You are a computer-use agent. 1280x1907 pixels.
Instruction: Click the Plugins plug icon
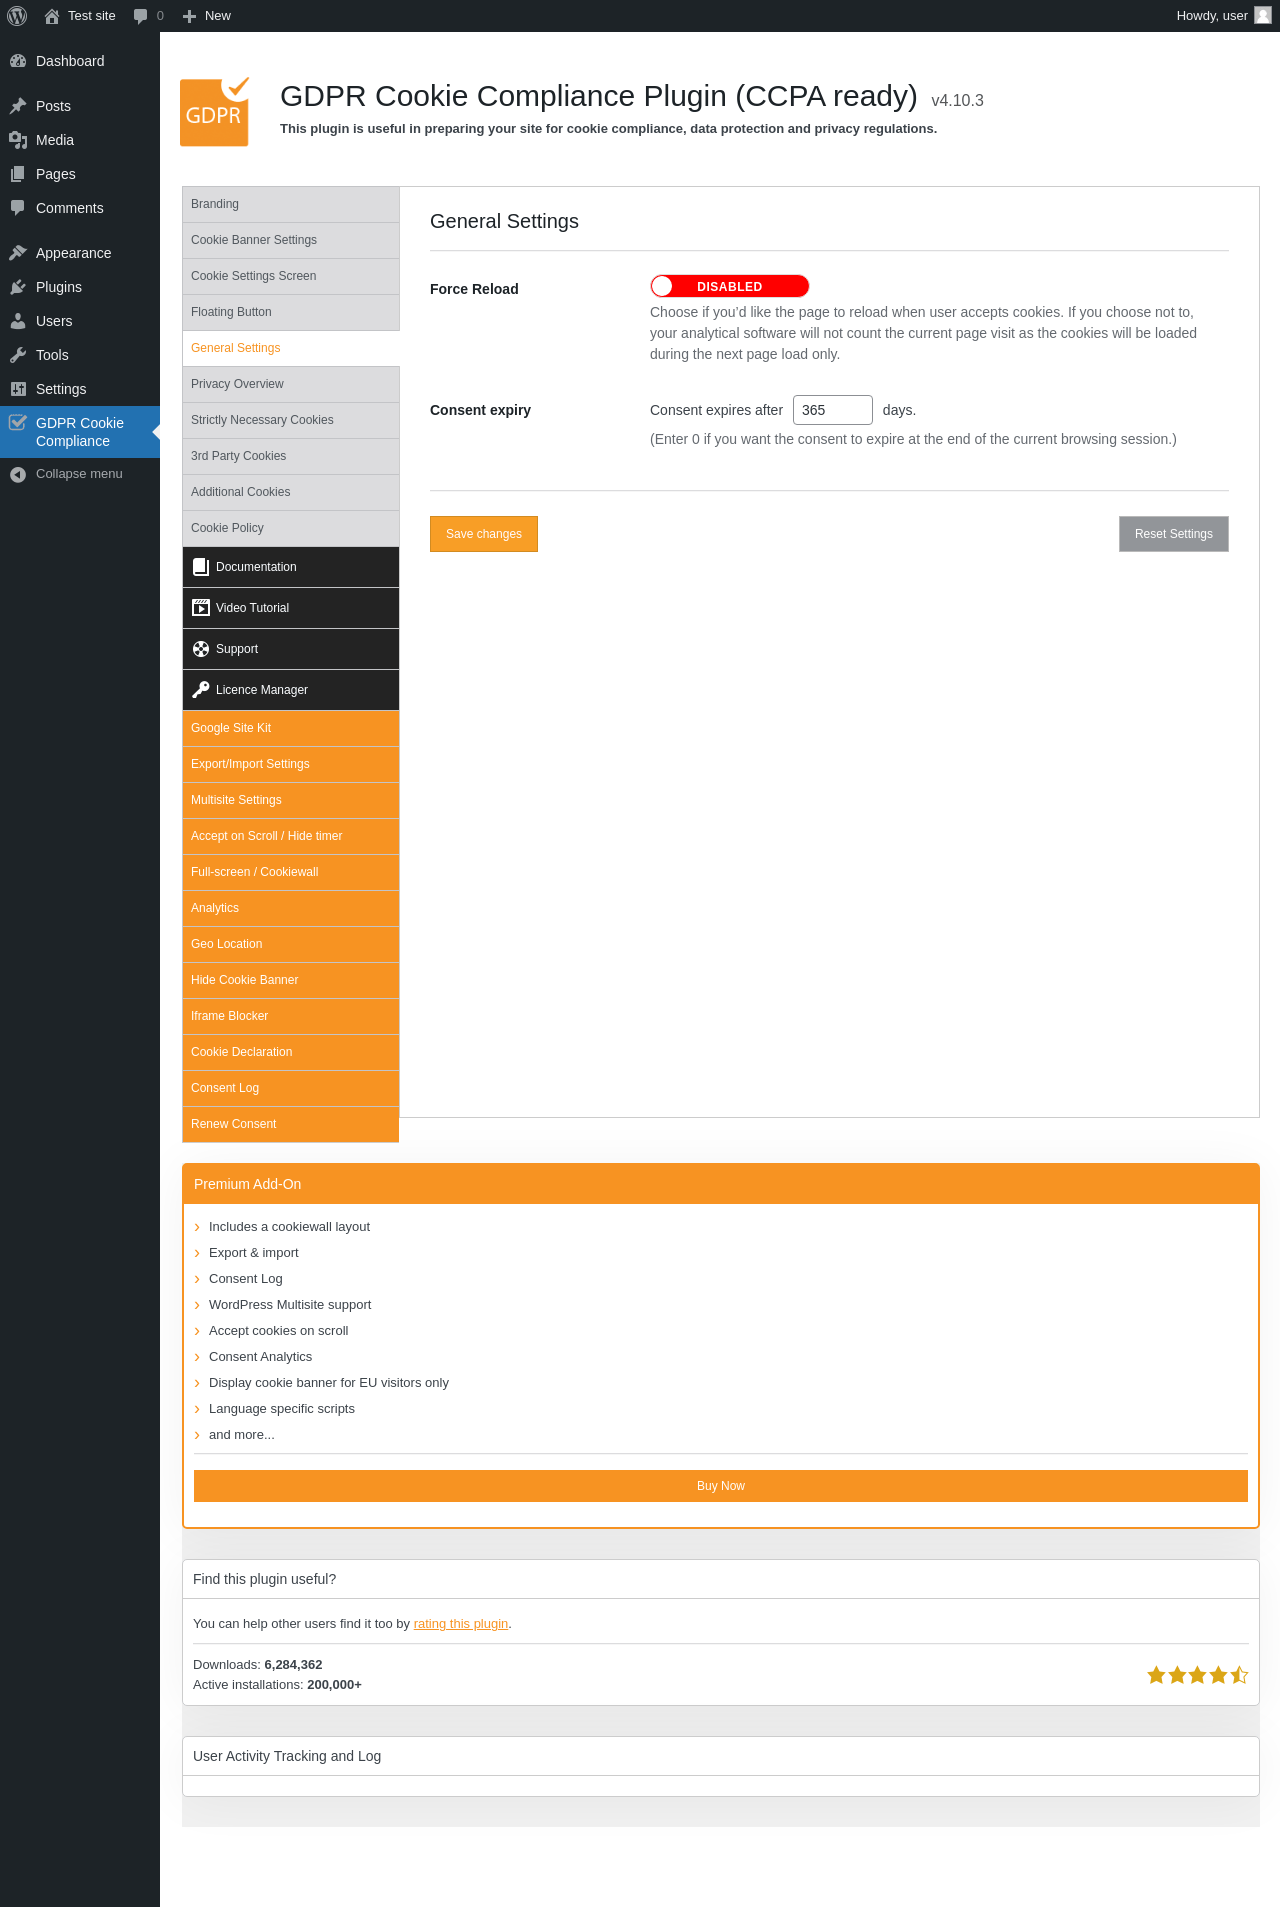[18, 287]
